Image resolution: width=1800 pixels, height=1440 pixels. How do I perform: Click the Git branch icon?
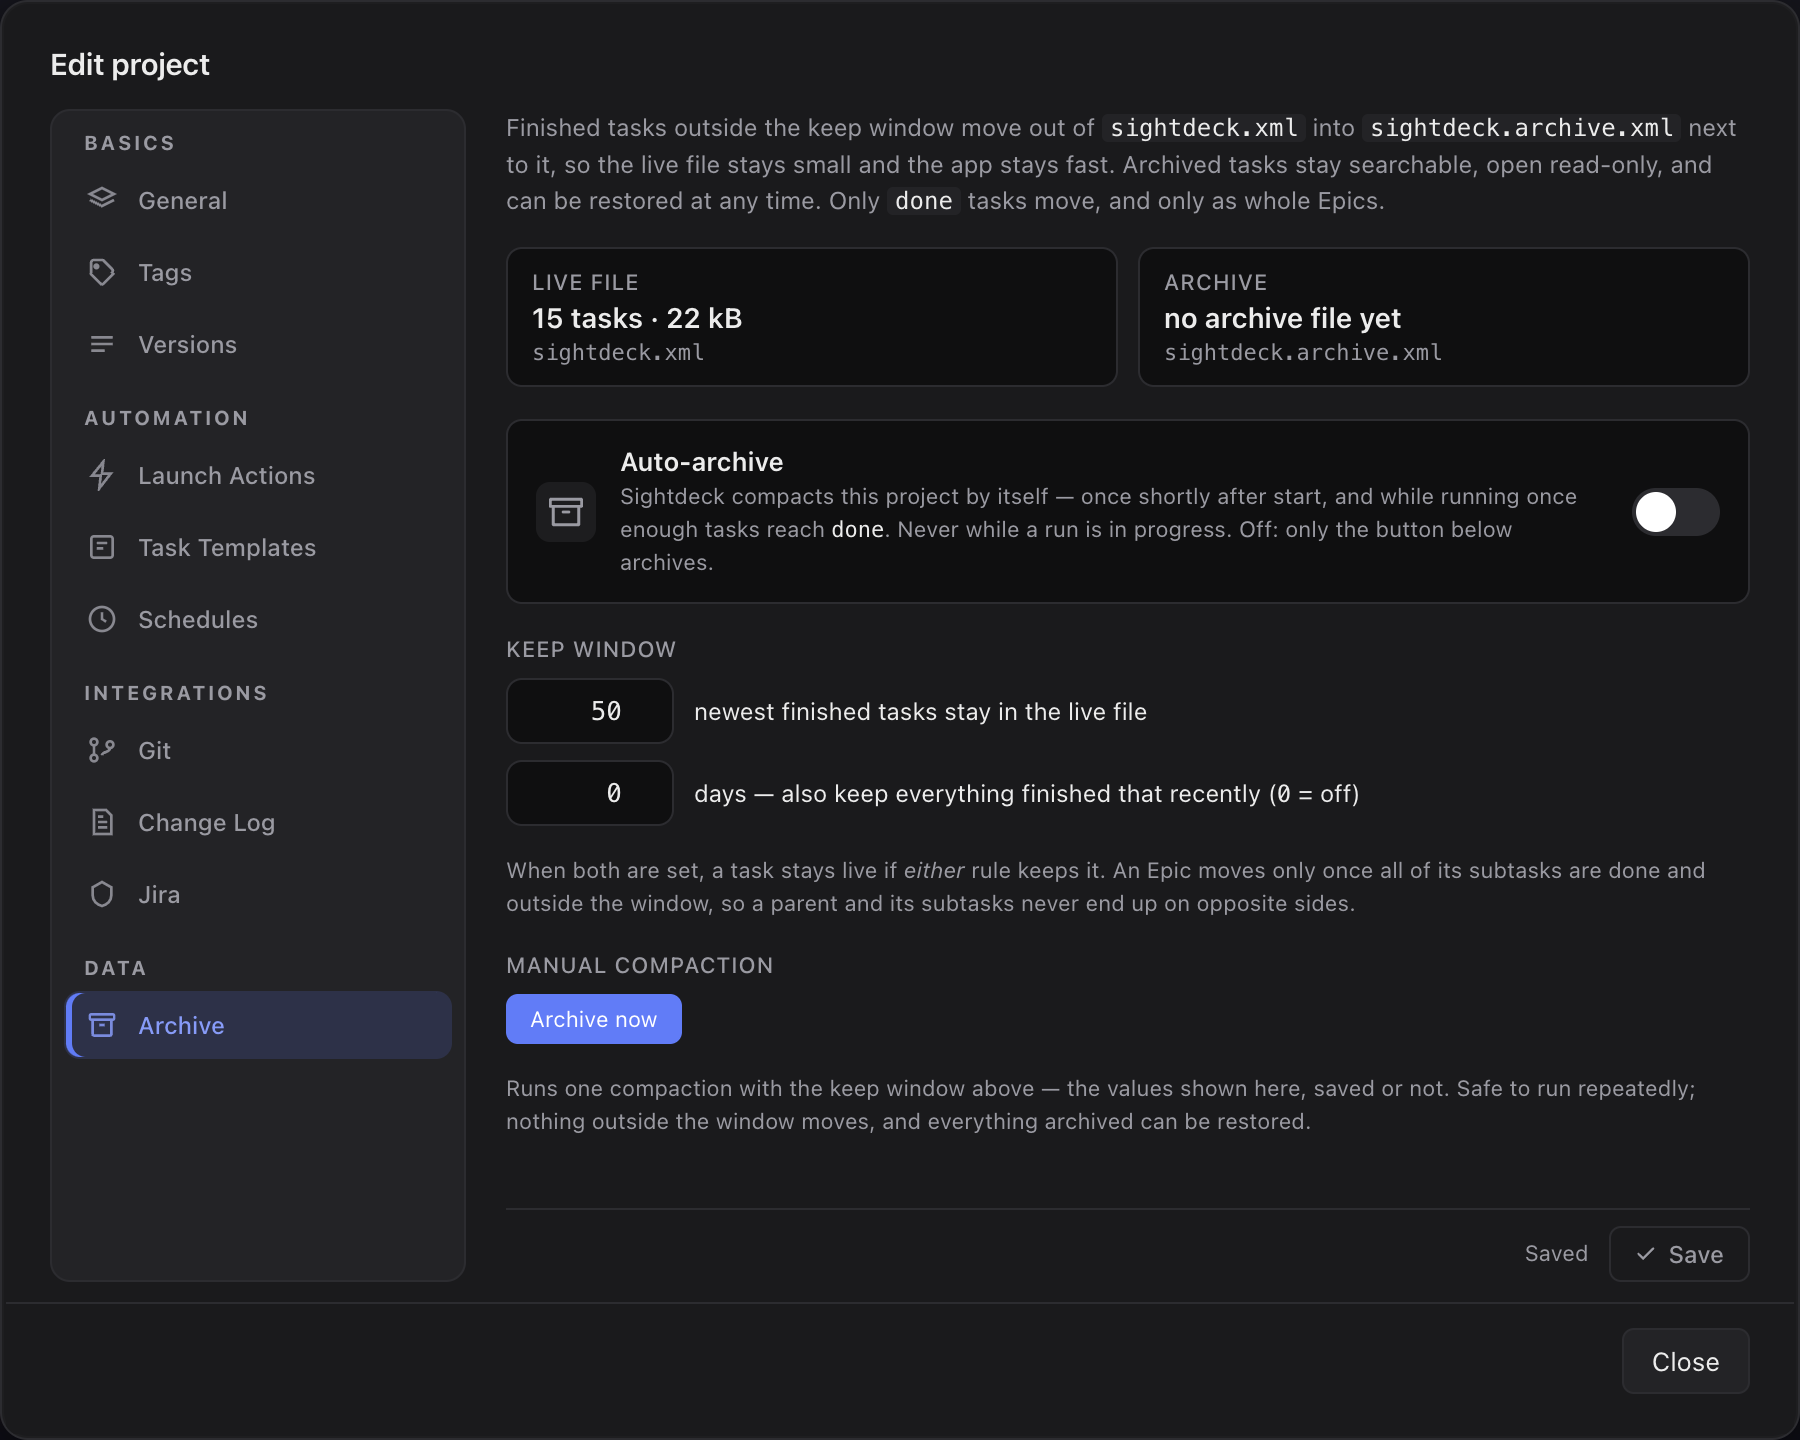102,750
